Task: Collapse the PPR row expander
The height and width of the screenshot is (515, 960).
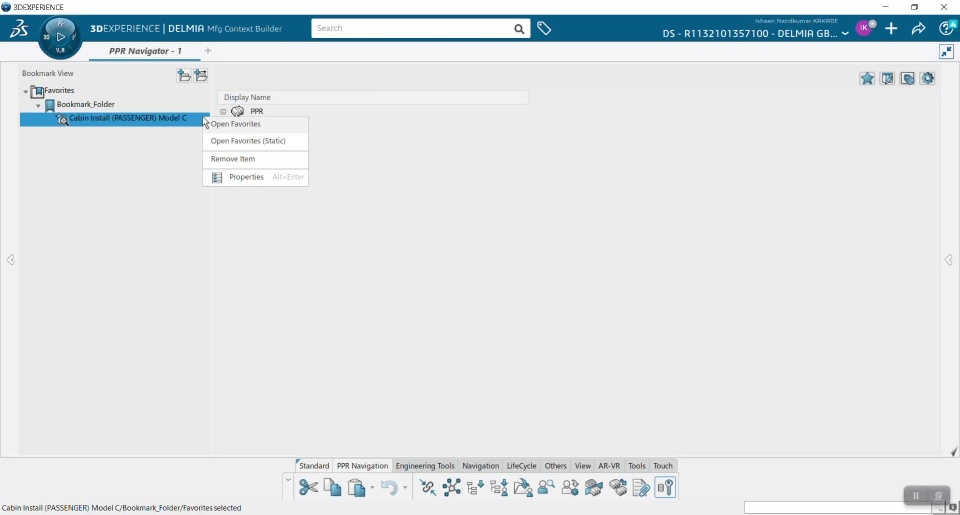Action: pos(223,112)
